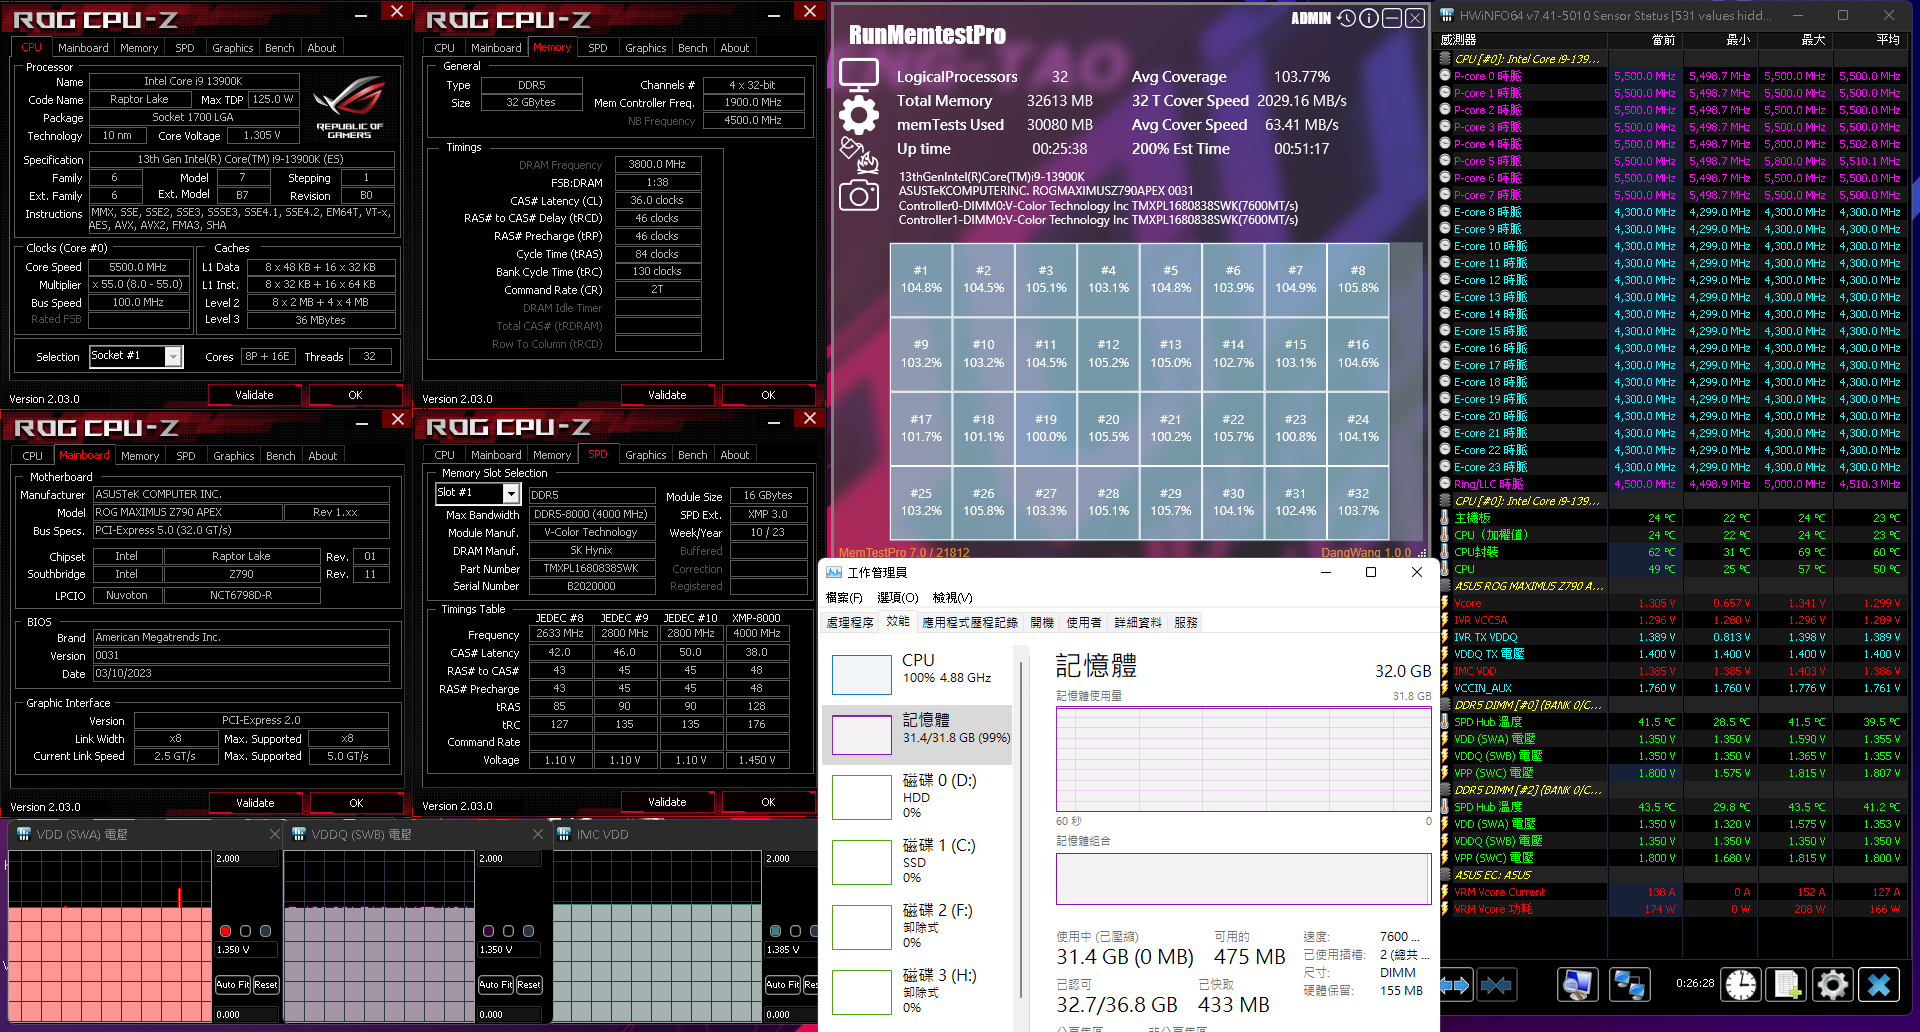Click Reset in VDD (SWA) graph
This screenshot has height=1032, width=1920.
point(266,985)
